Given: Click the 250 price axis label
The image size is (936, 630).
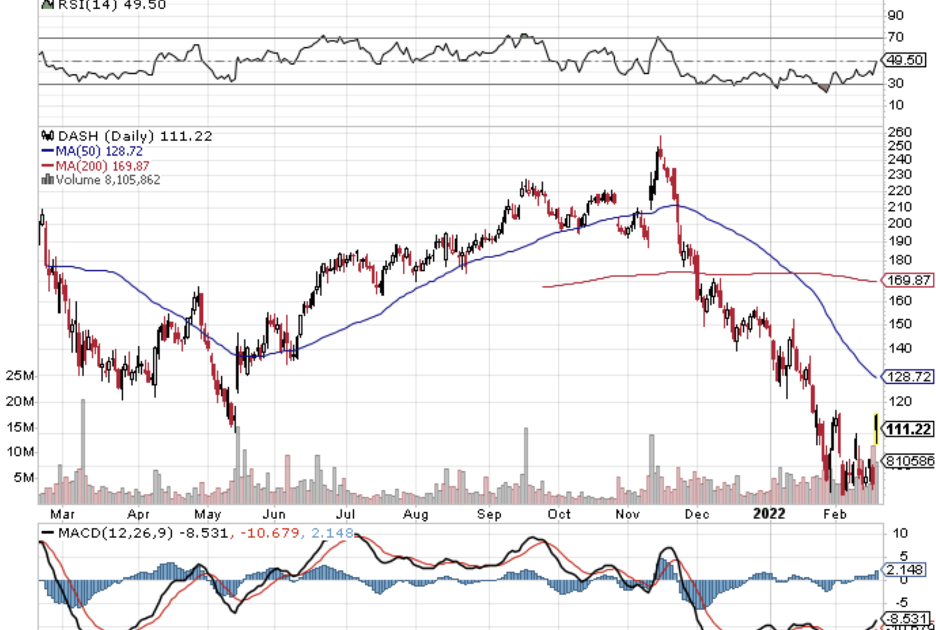Looking at the screenshot, I should coord(899,146).
